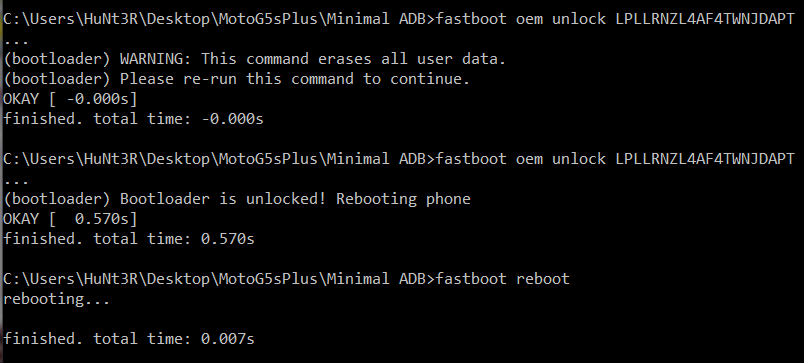This screenshot has height=363, width=804.
Task: Click the 'OKAY [ -0.000s]' output
Action: tap(70, 99)
